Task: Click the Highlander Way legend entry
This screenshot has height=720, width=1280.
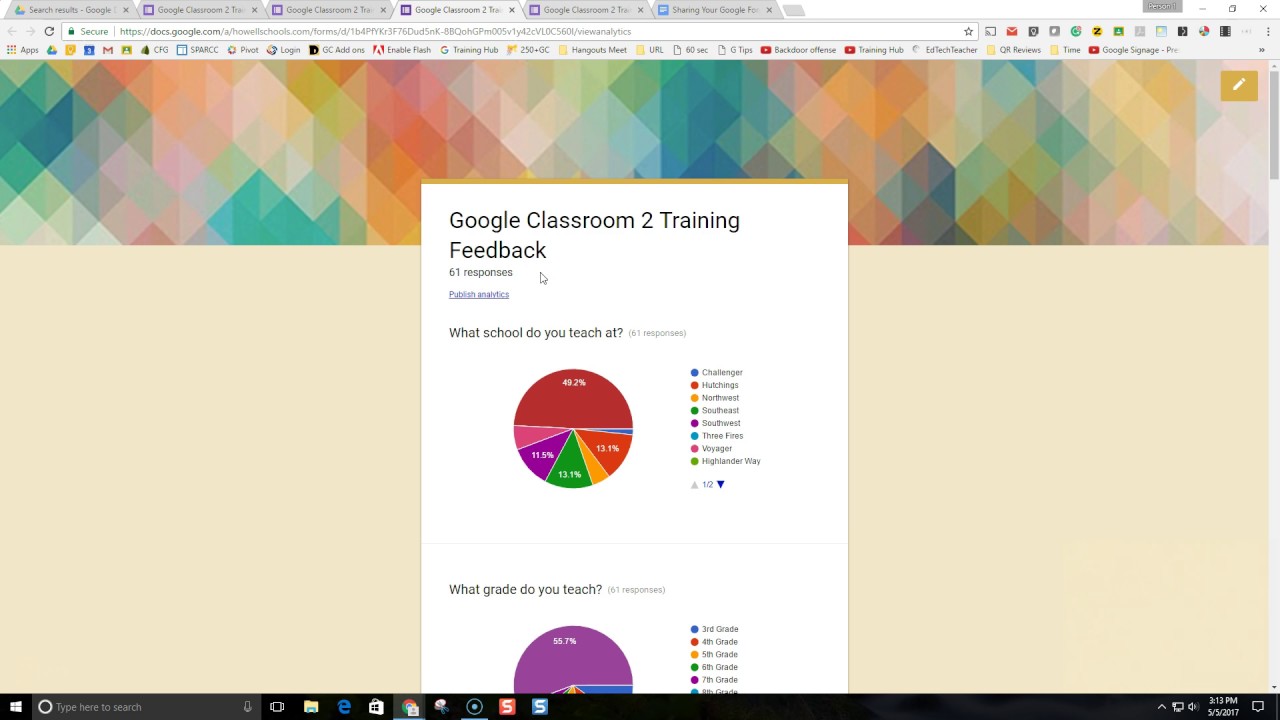Action: point(726,461)
